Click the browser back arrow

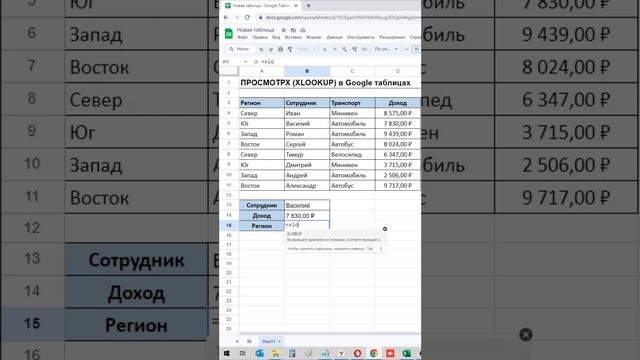pos(226,18)
